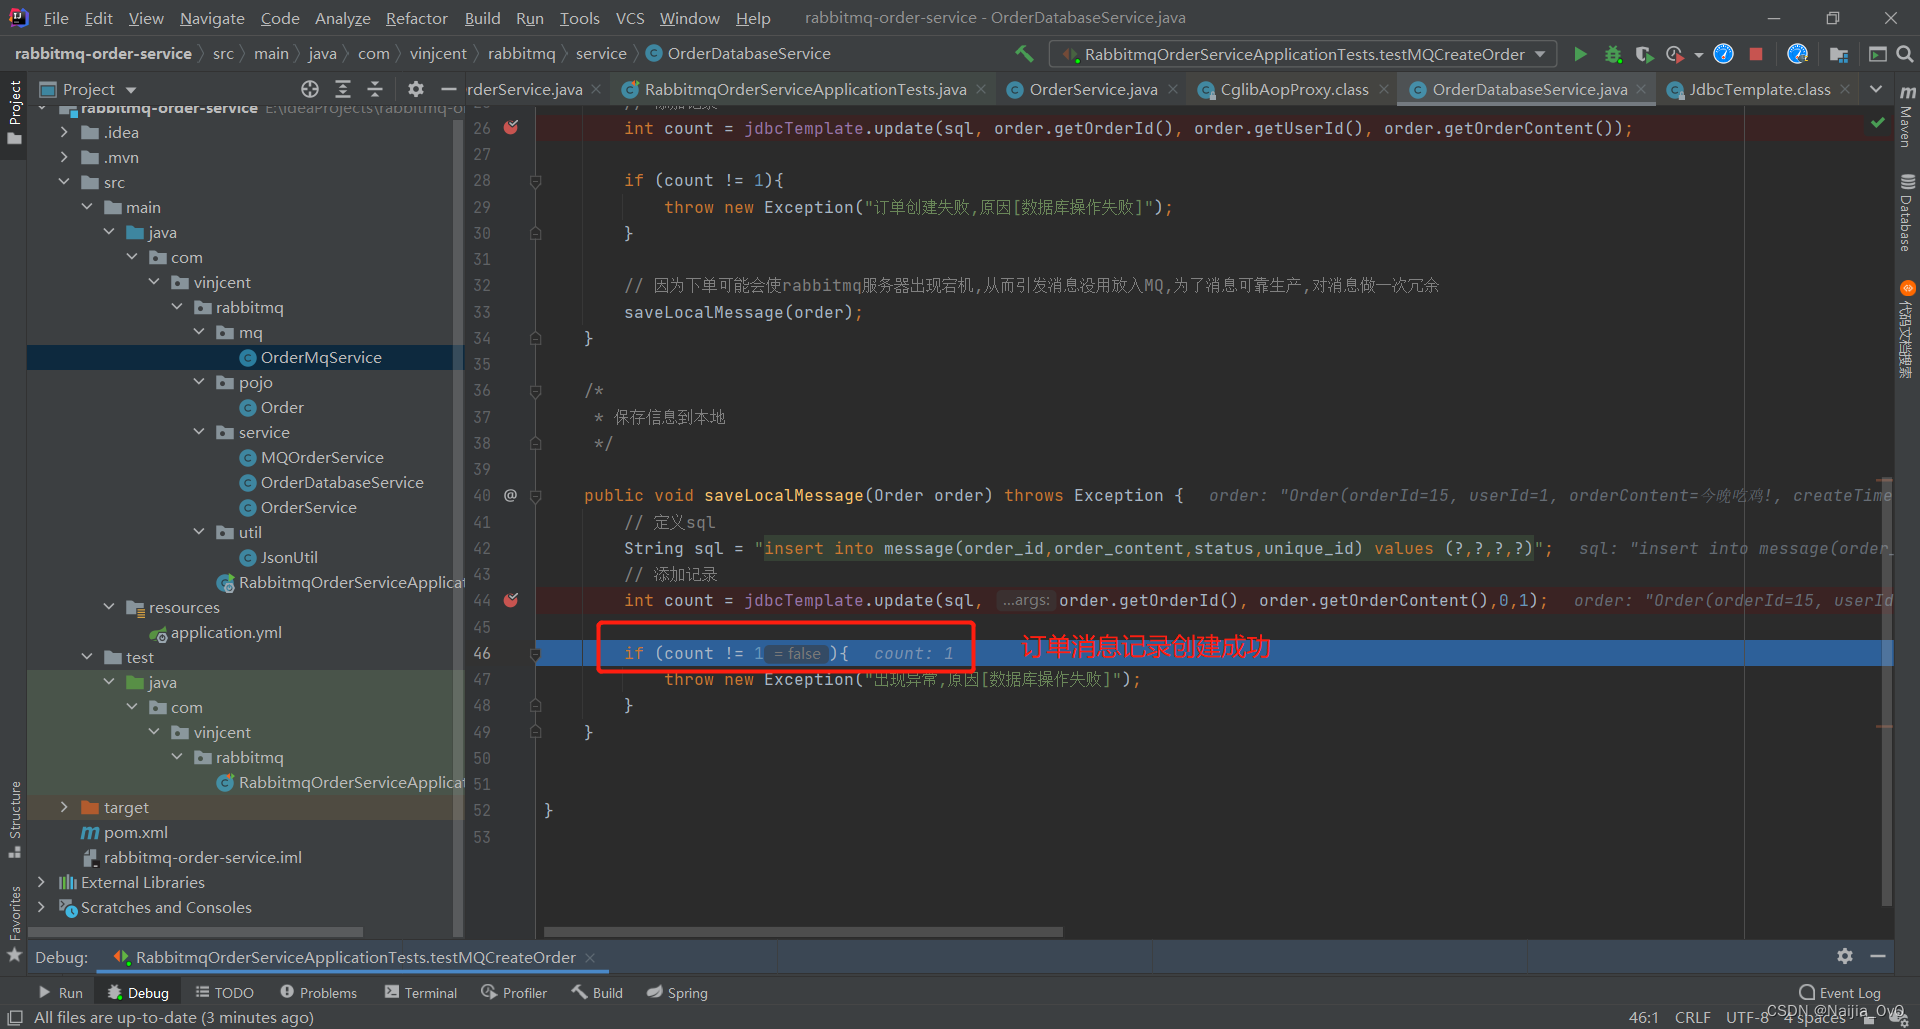
Task: Click override gutter icon at line 40
Action: (x=510, y=495)
